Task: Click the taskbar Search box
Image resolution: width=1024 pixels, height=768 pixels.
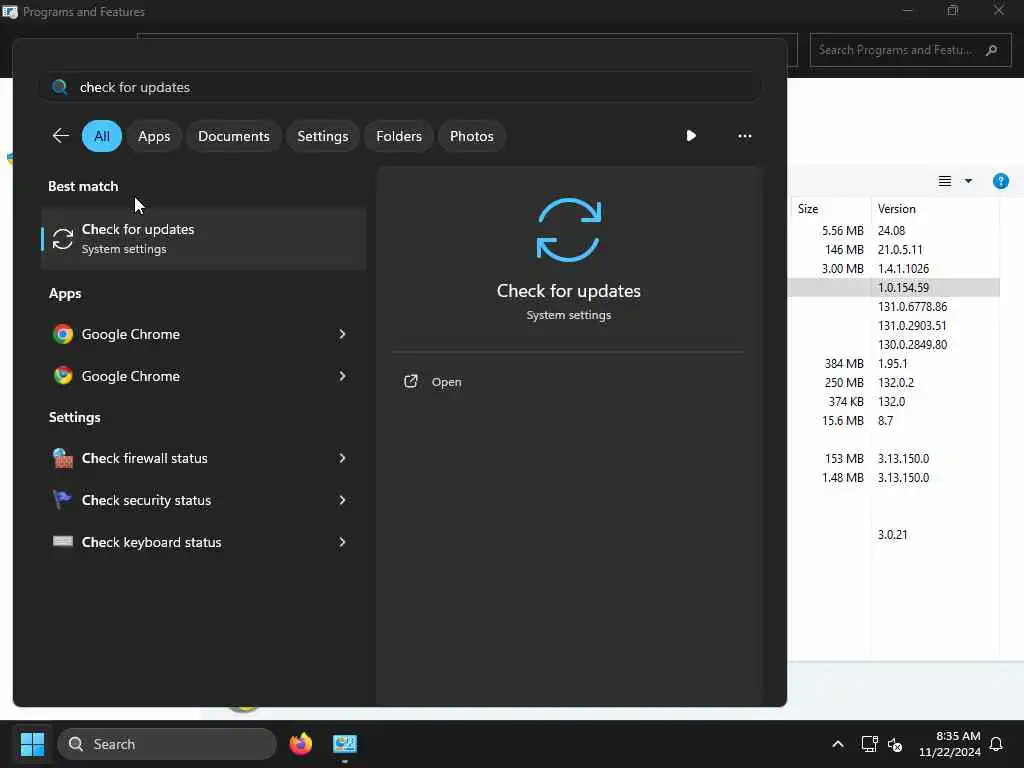Action: (x=167, y=744)
